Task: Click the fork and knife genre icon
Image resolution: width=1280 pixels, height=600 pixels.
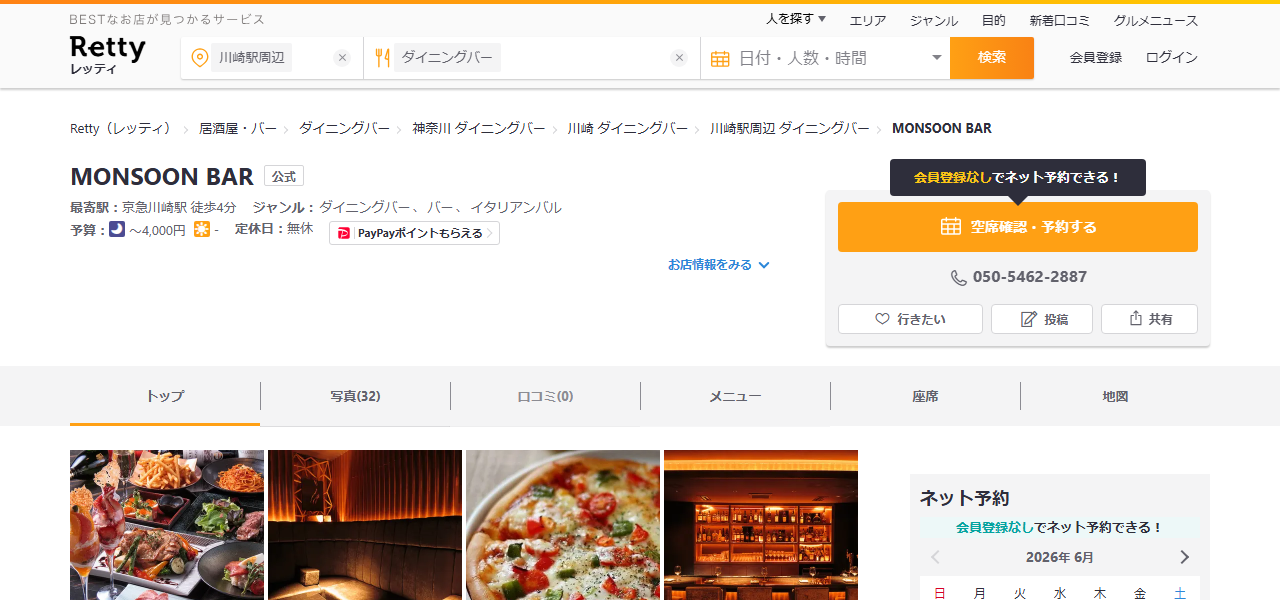Action: [381, 58]
